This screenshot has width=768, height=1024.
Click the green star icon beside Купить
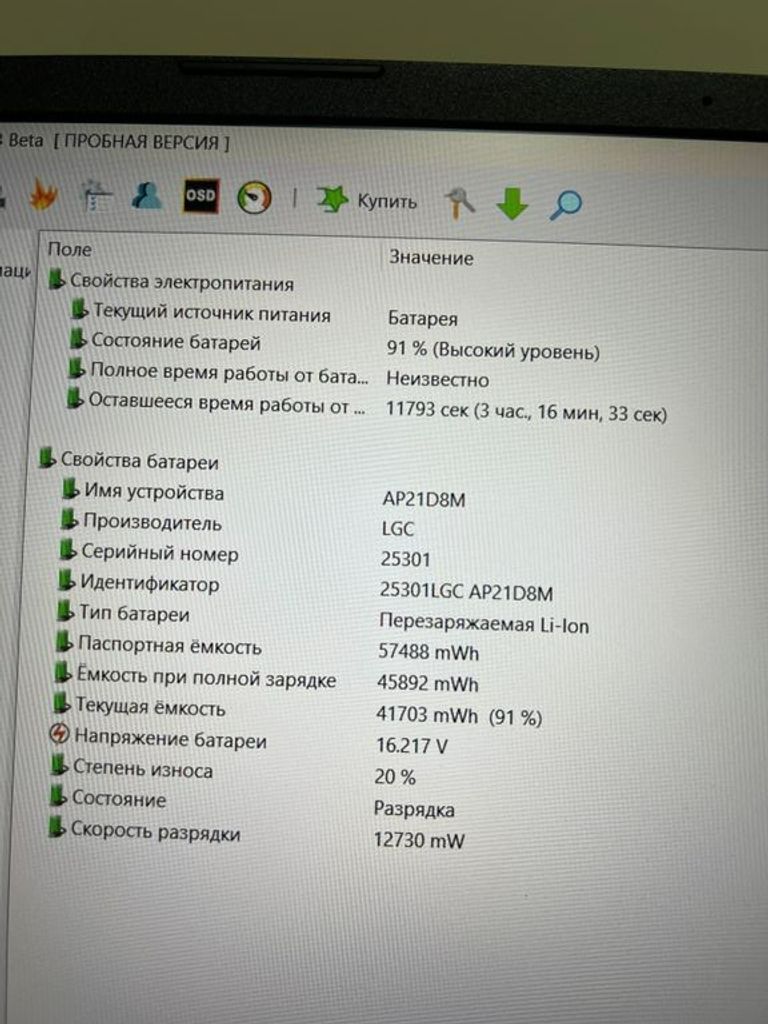pyautogui.click(x=332, y=199)
